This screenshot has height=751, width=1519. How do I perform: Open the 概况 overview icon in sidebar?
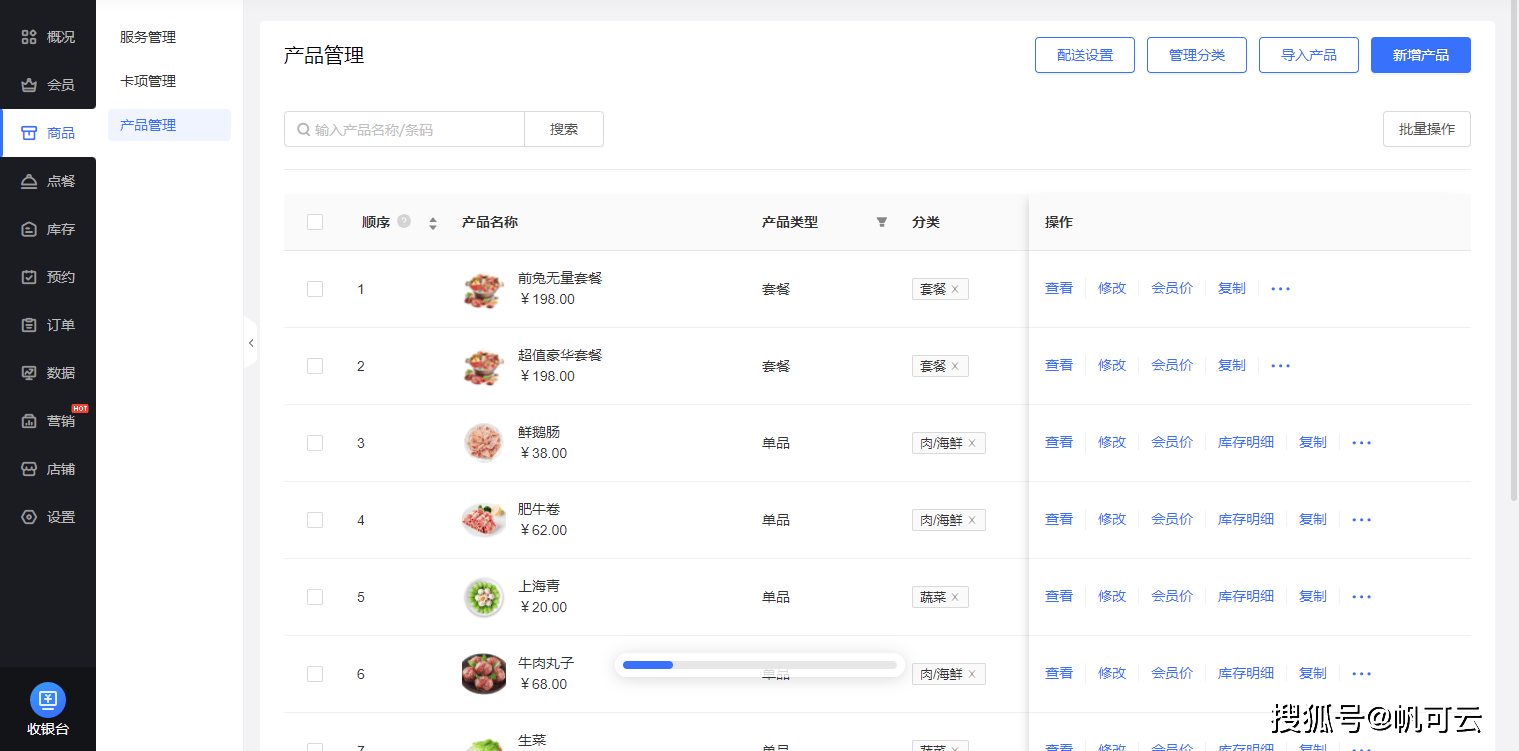coord(29,37)
